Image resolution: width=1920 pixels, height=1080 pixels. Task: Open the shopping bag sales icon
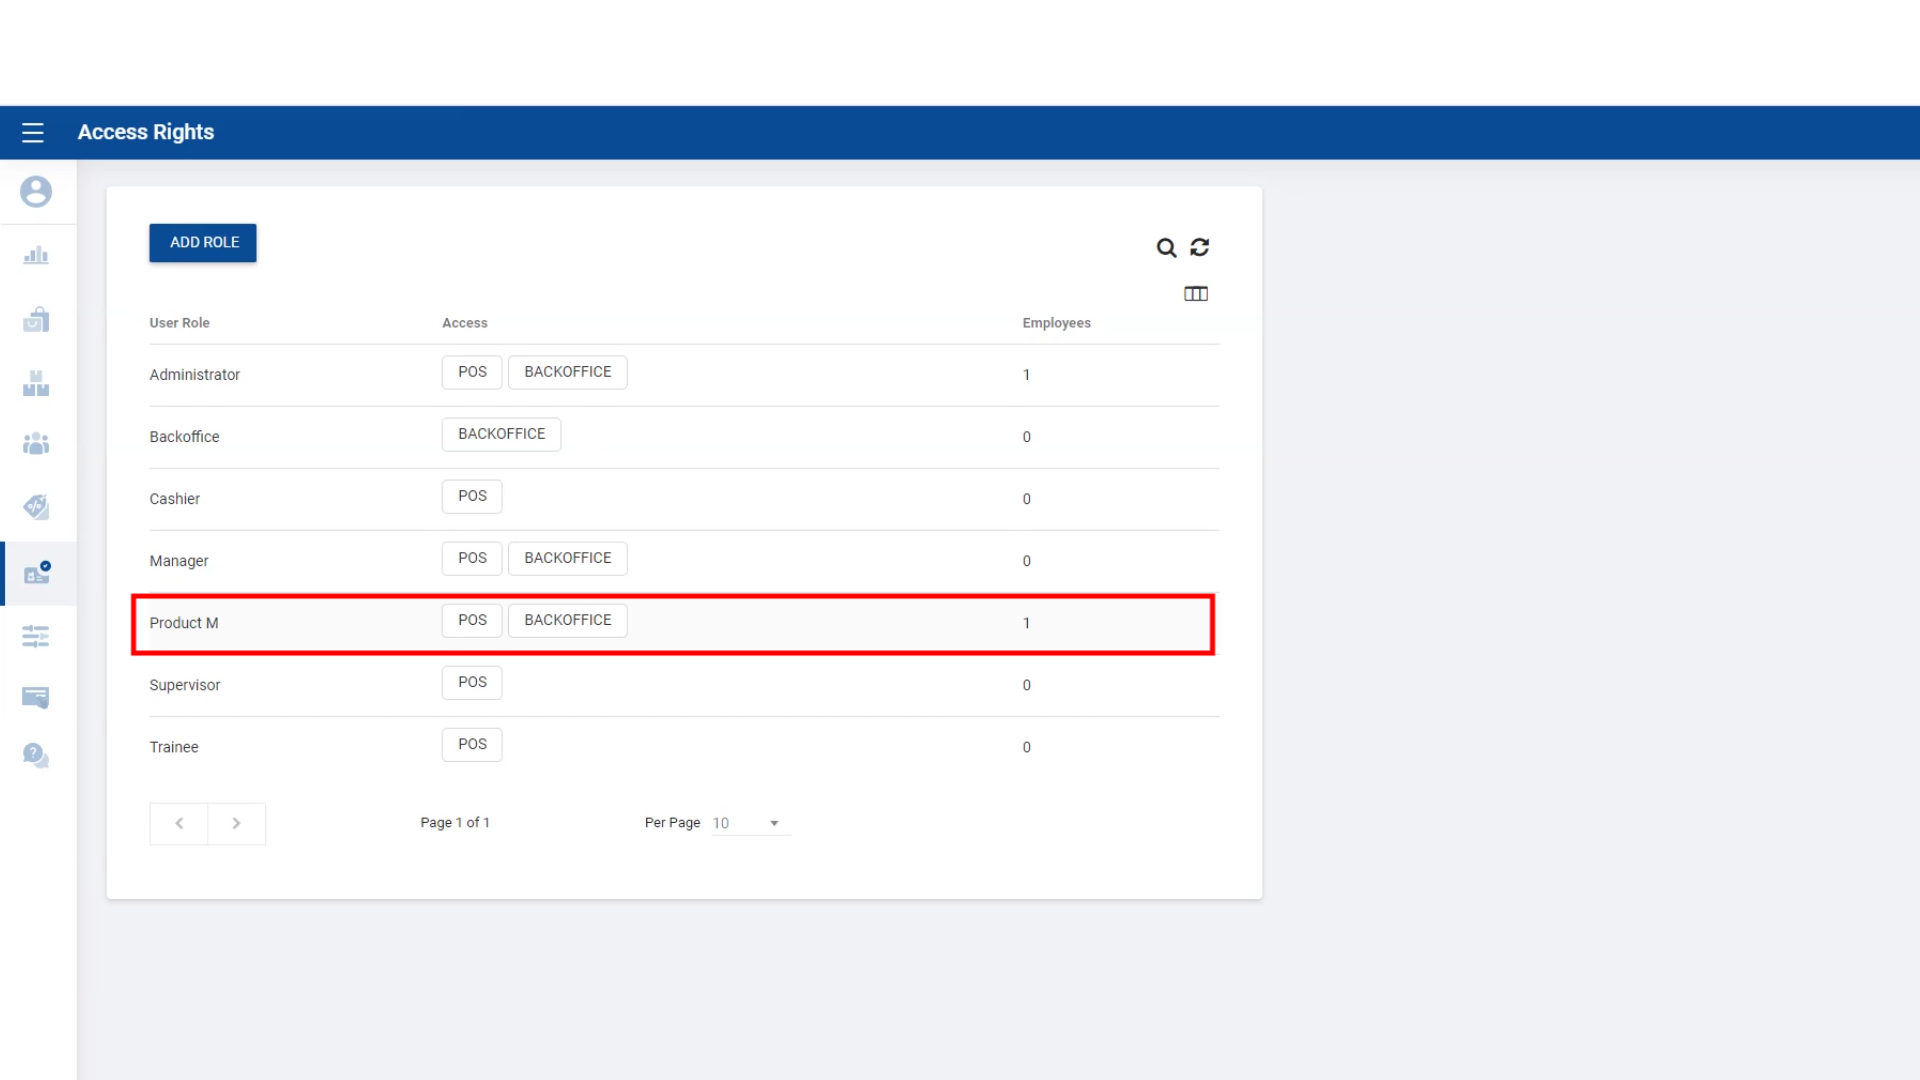coord(36,320)
